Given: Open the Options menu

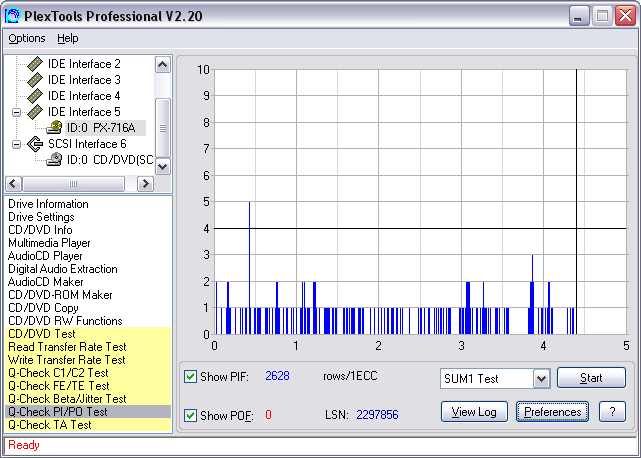Looking at the screenshot, I should [27, 38].
